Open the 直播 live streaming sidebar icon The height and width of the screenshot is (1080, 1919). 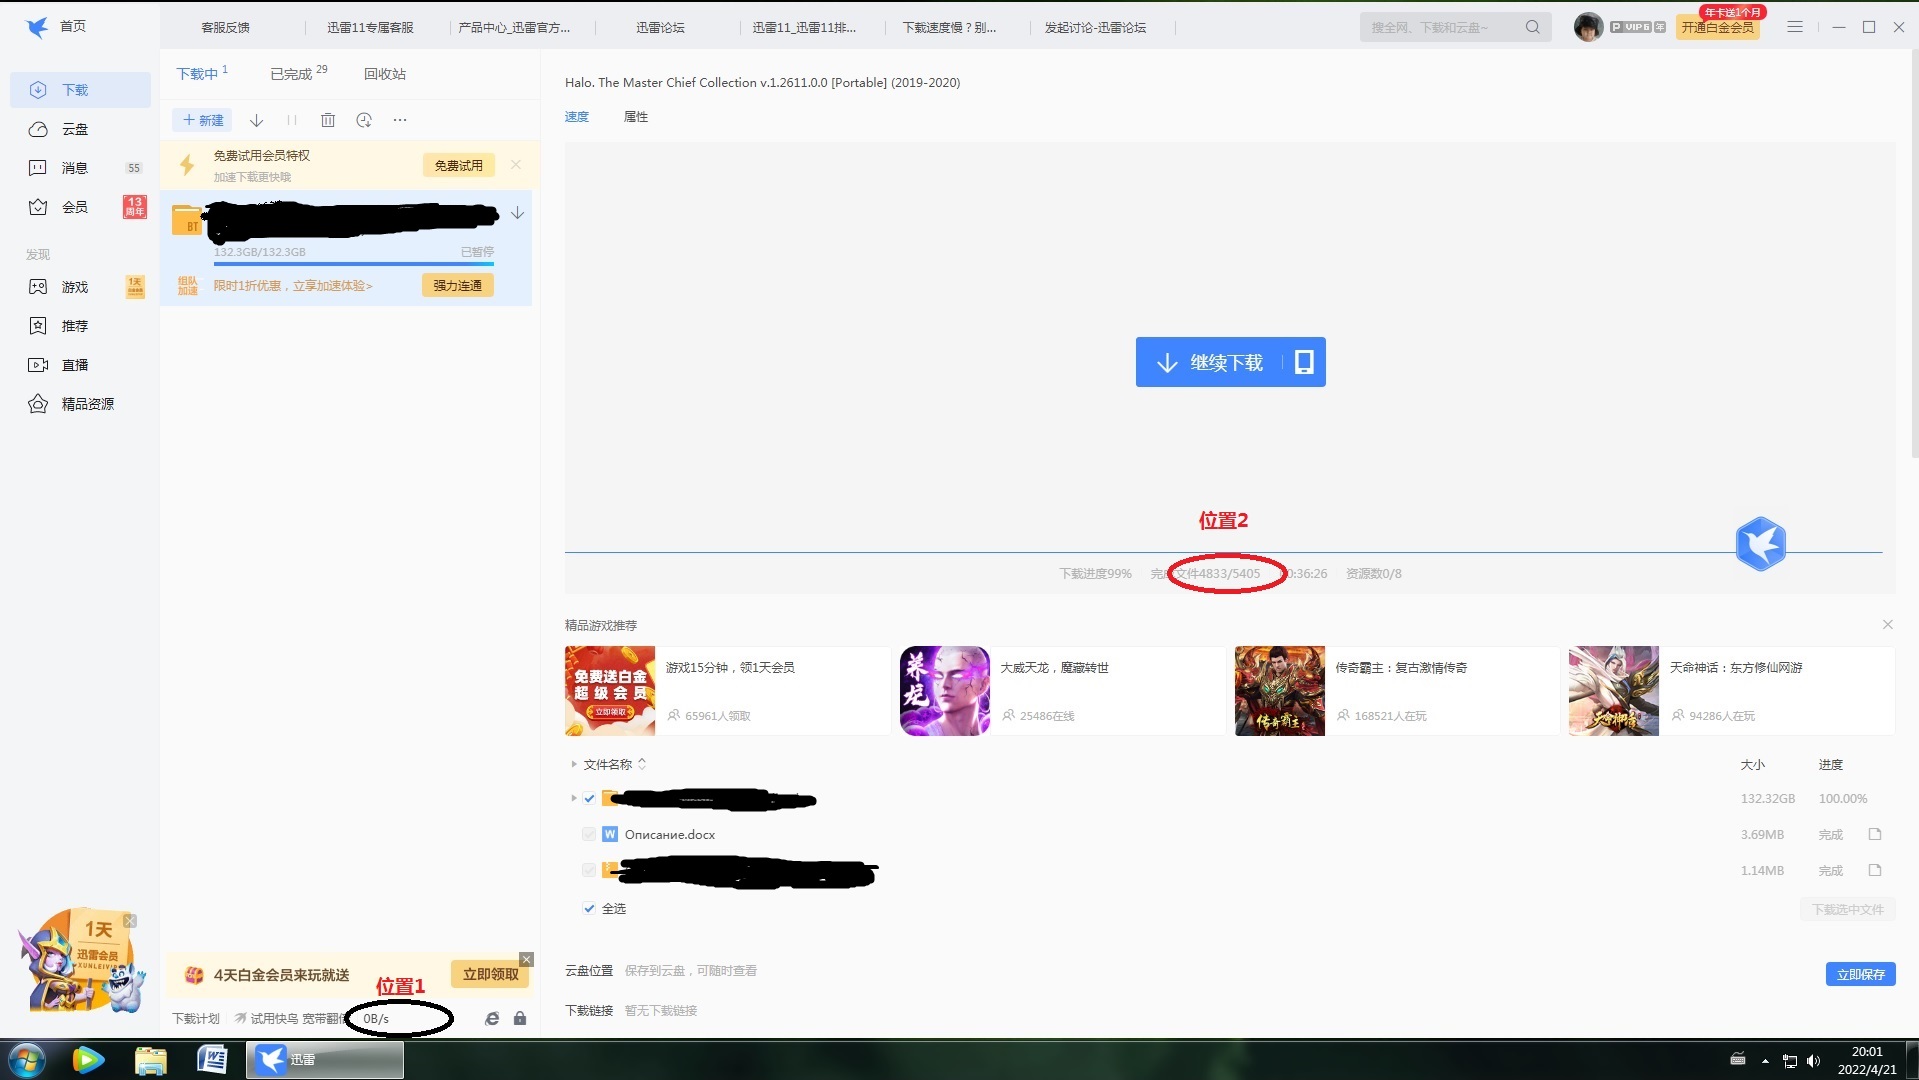click(38, 364)
